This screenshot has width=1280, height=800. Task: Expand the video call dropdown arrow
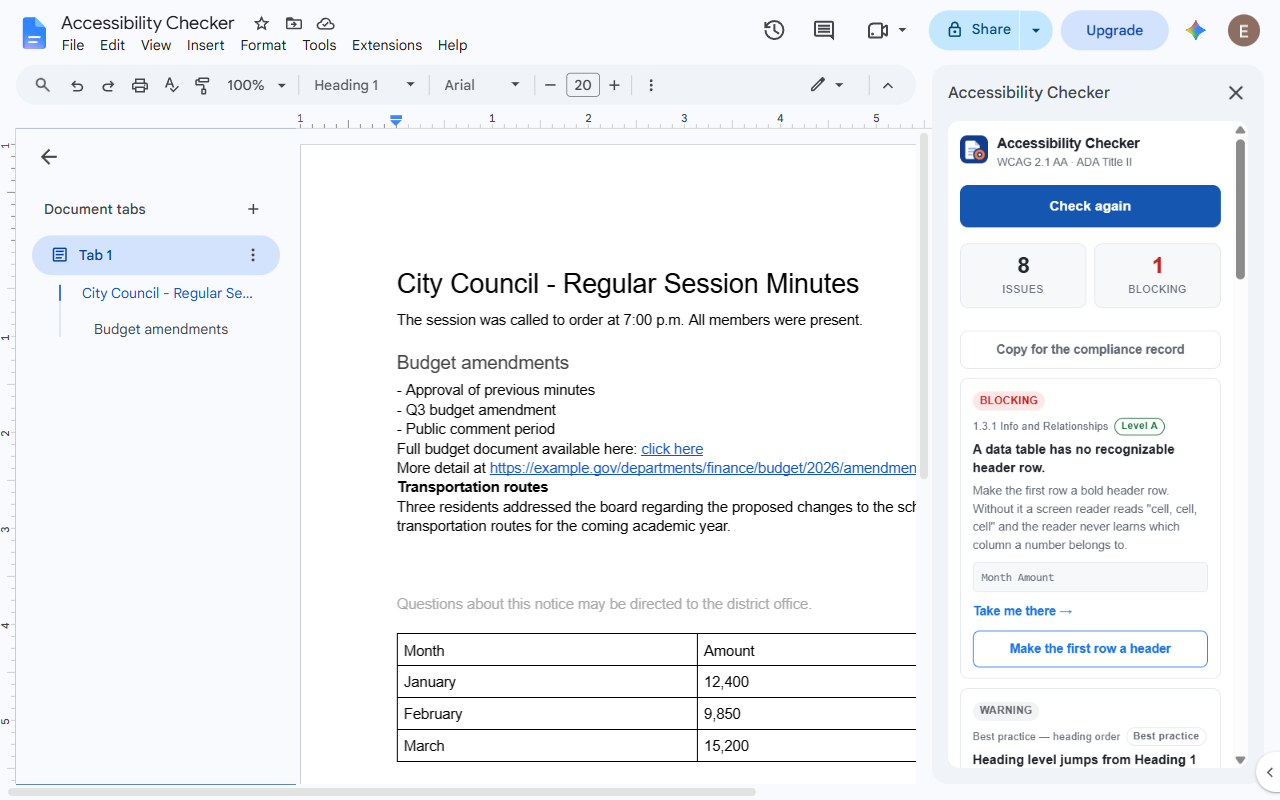(902, 30)
